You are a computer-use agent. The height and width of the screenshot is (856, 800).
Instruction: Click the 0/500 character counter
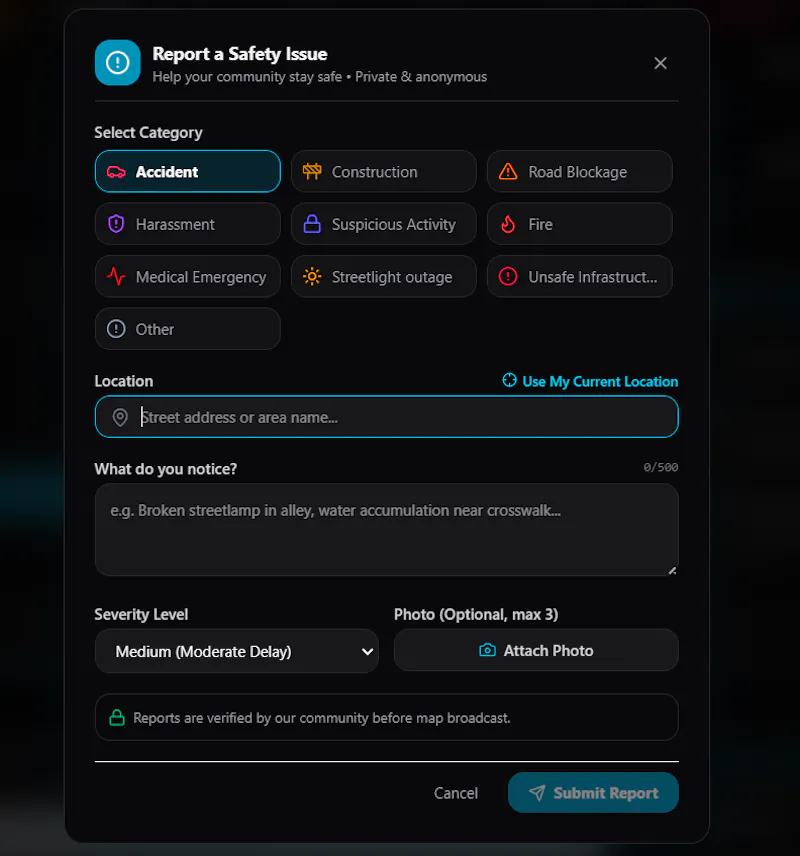tap(661, 467)
